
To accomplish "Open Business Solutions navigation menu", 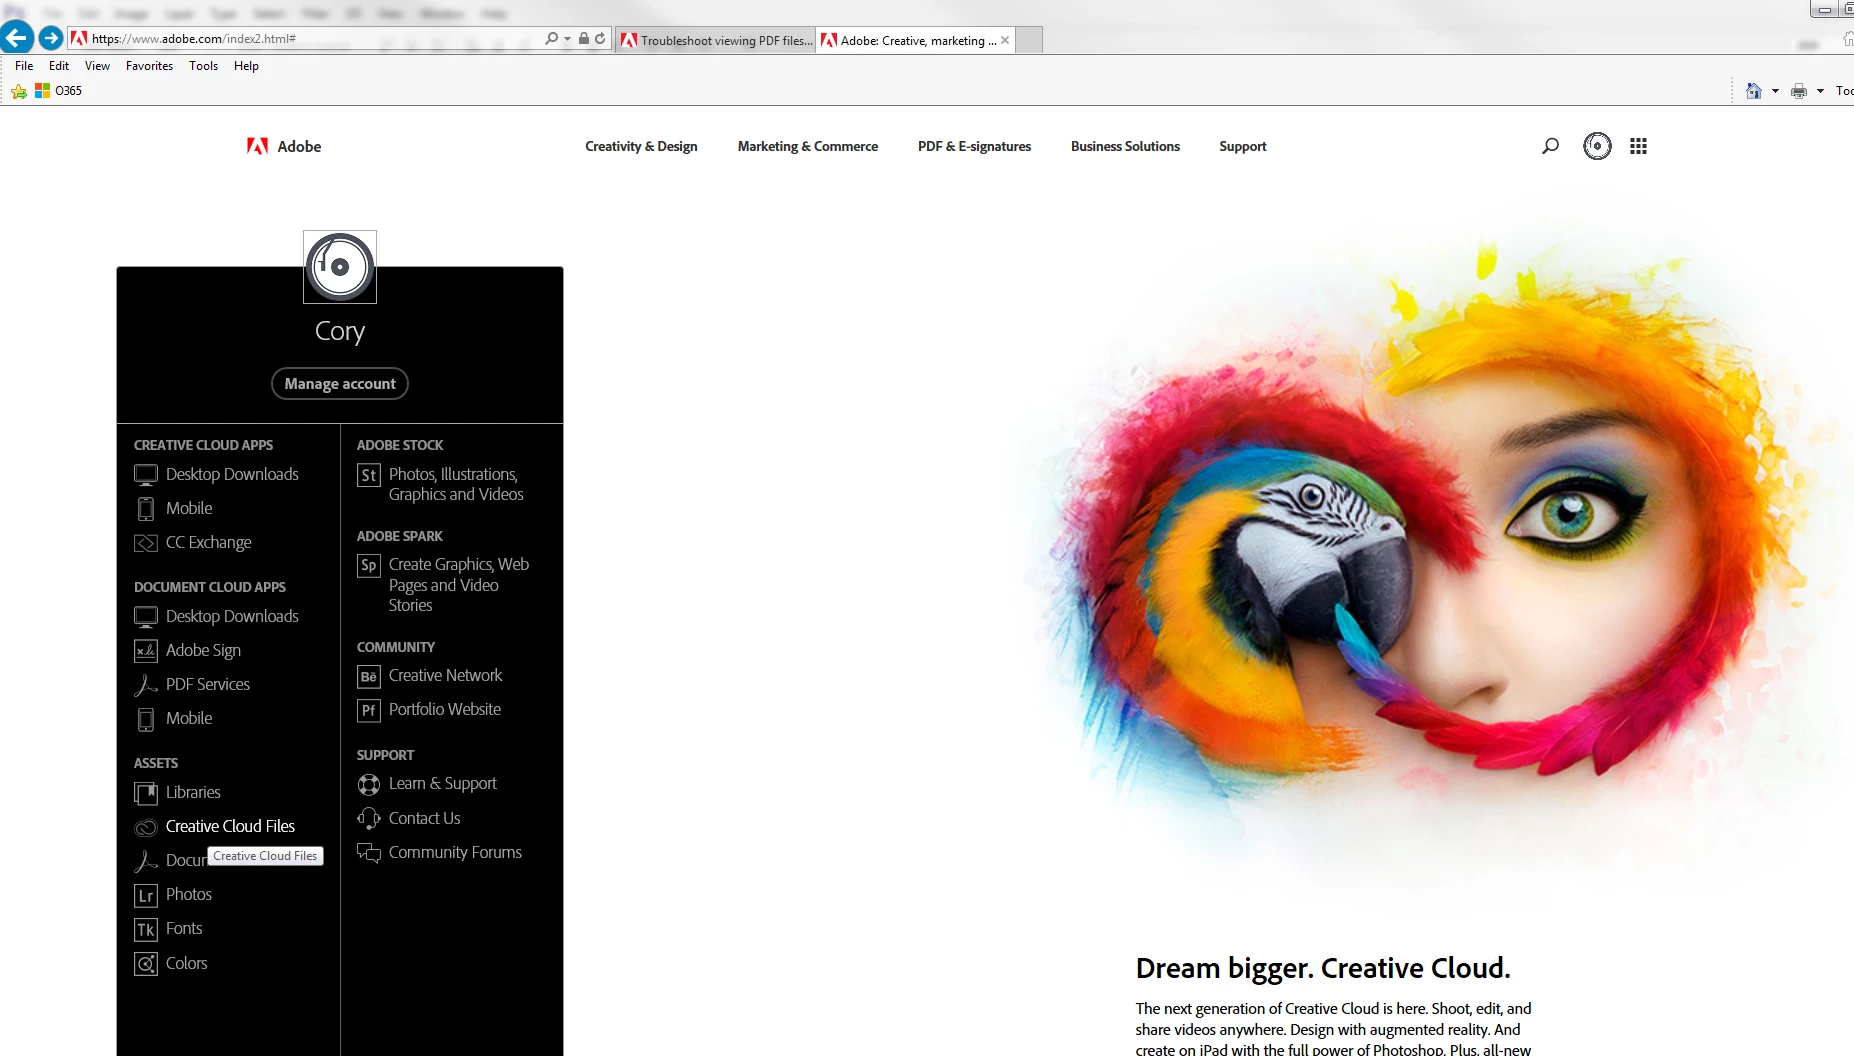I will click(x=1125, y=146).
